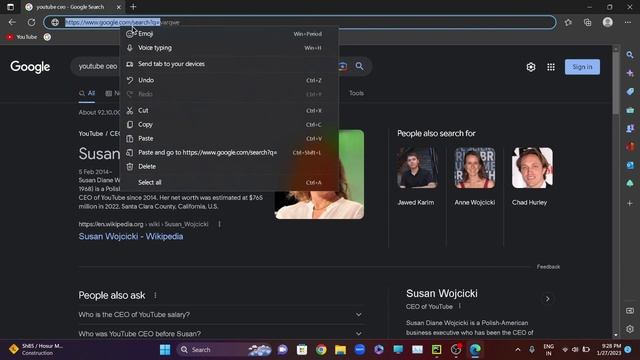Open Chrome from the taskbar
Image resolution: width=640 pixels, height=360 pixels.
pyautogui.click(x=321, y=350)
